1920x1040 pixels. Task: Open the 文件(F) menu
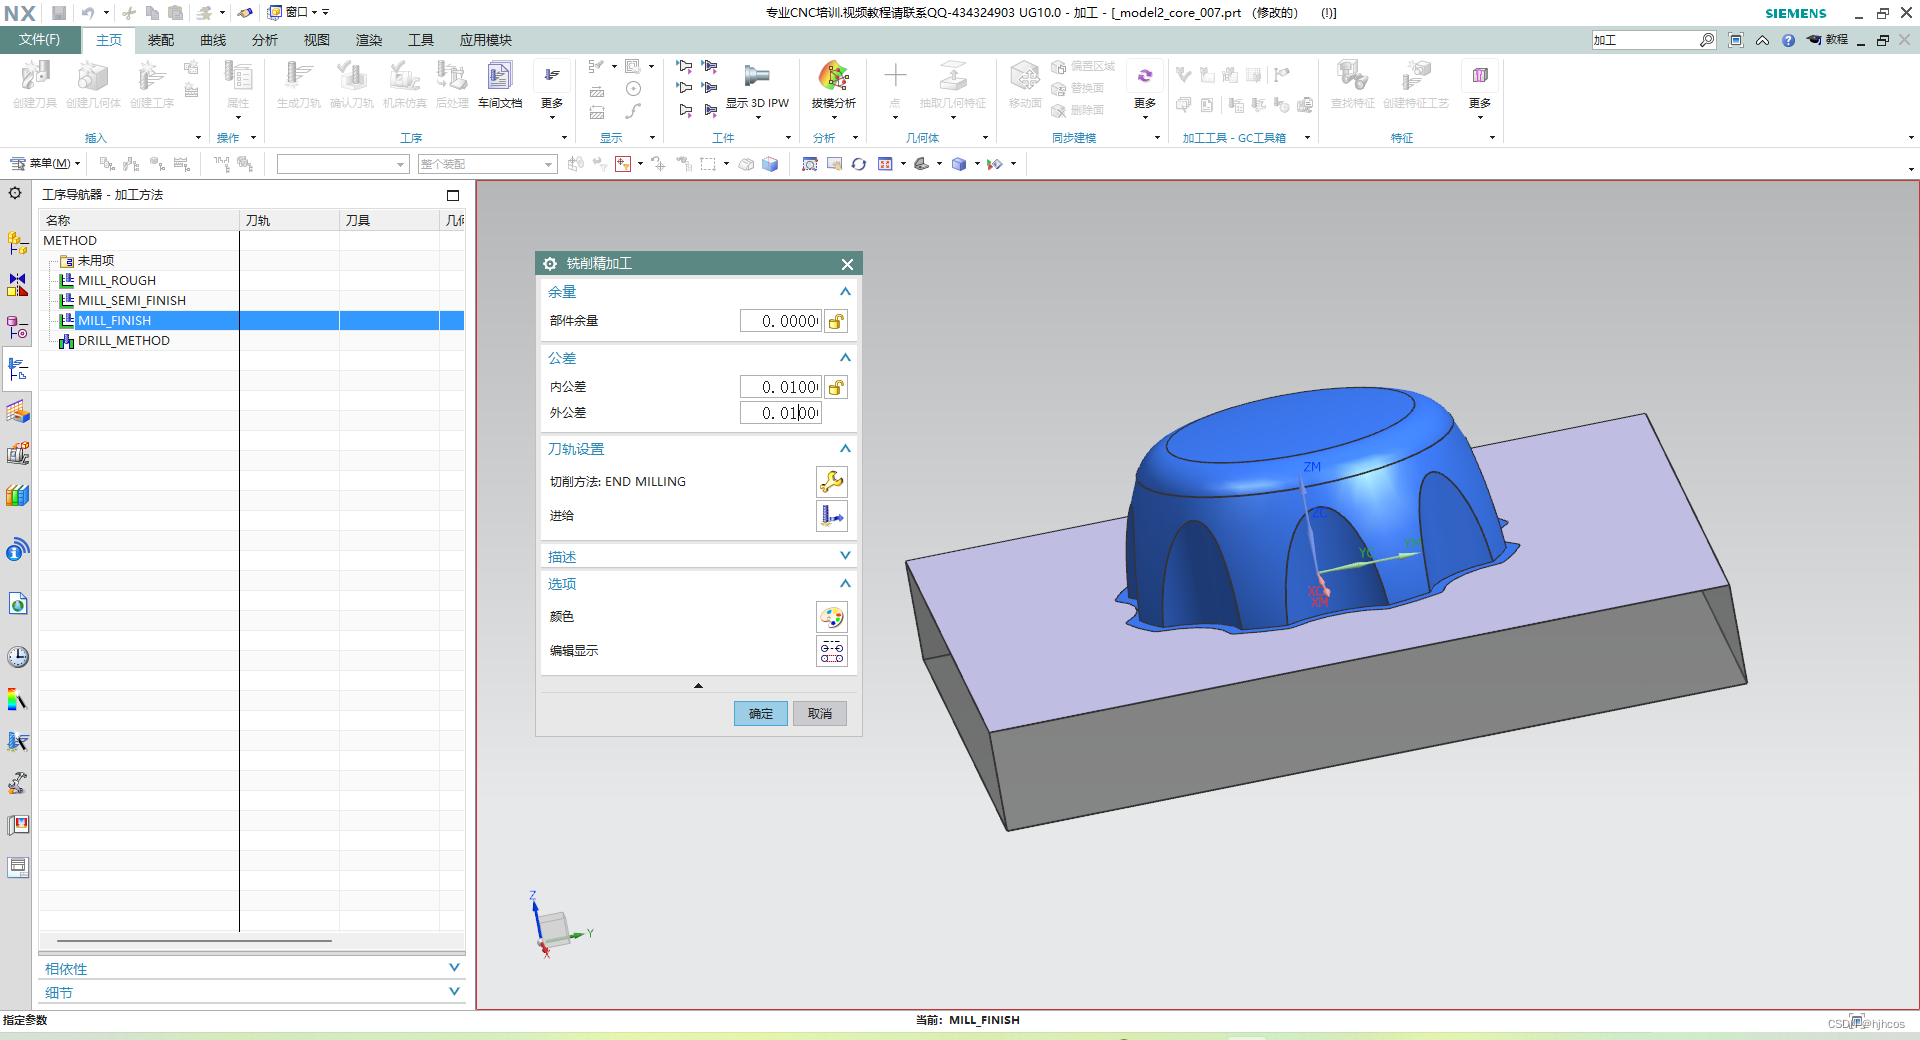(x=39, y=40)
